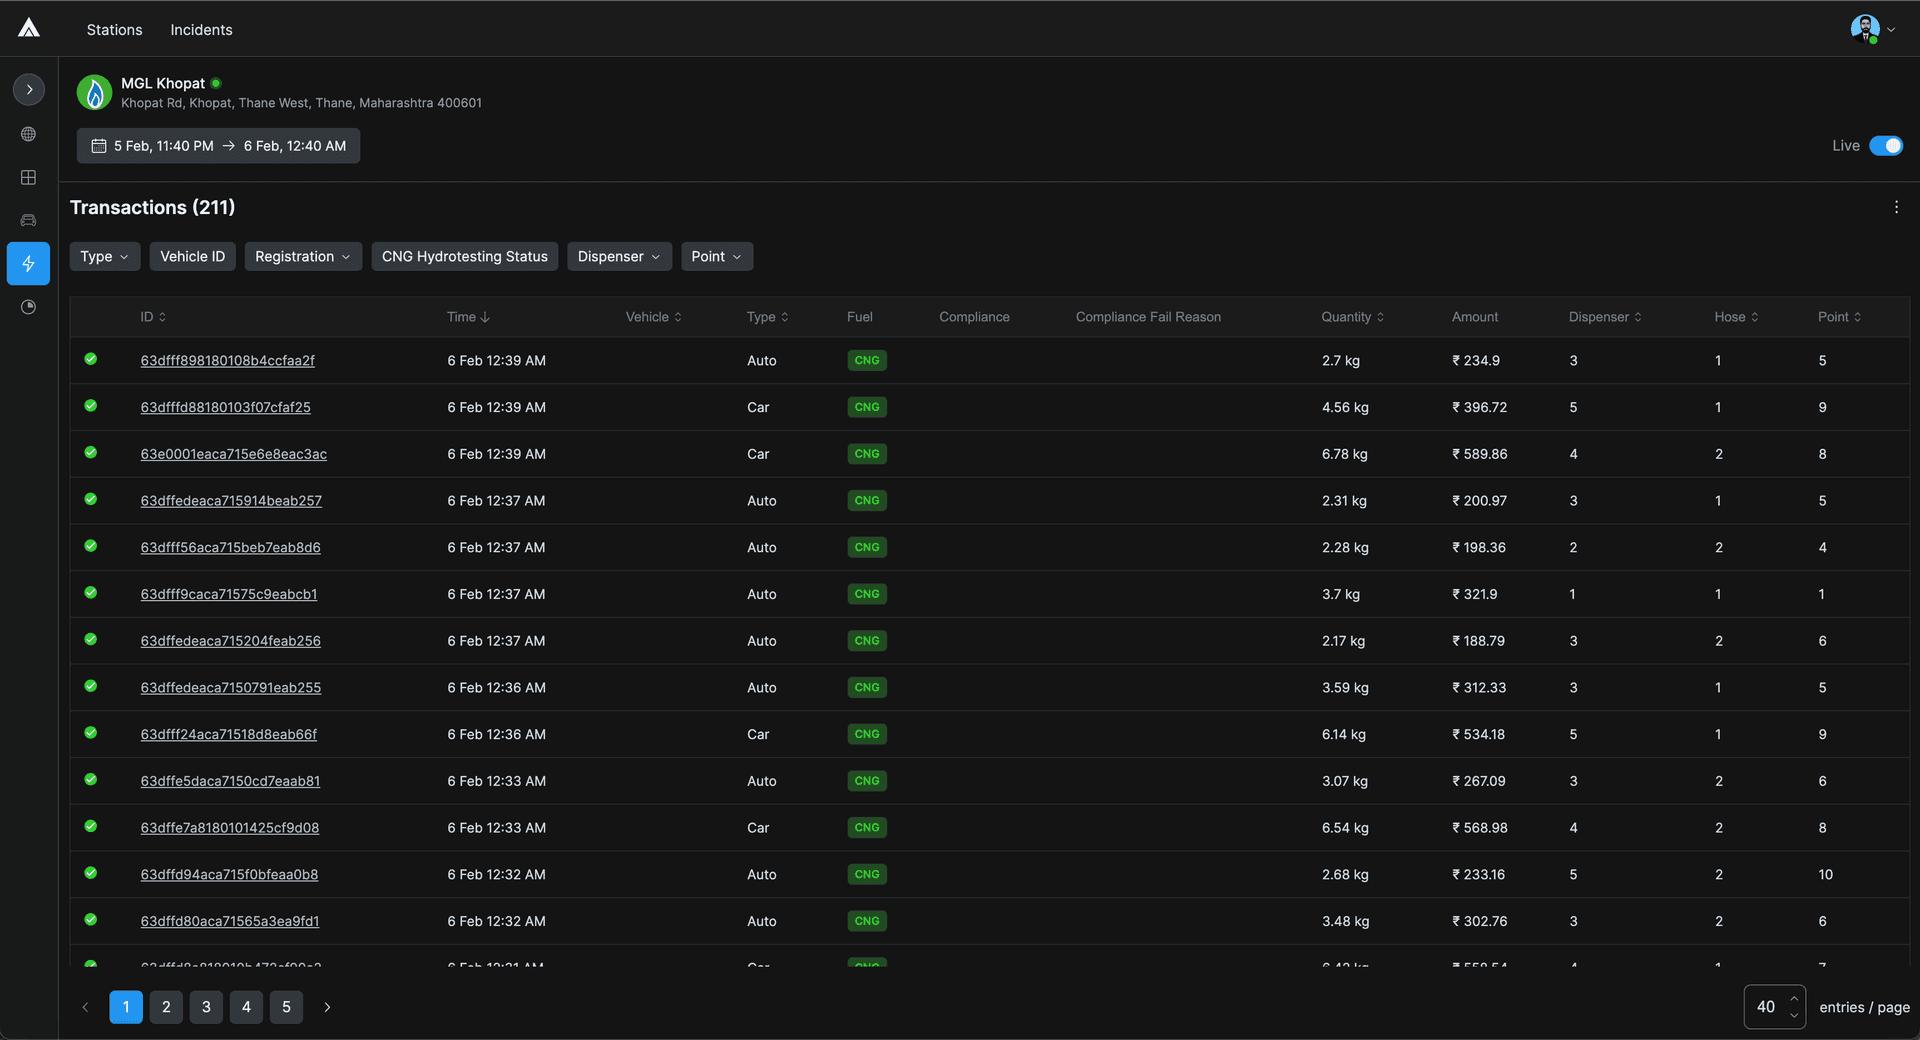Open the Type filter dropdown
The width and height of the screenshot is (1920, 1040).
pyautogui.click(x=104, y=257)
